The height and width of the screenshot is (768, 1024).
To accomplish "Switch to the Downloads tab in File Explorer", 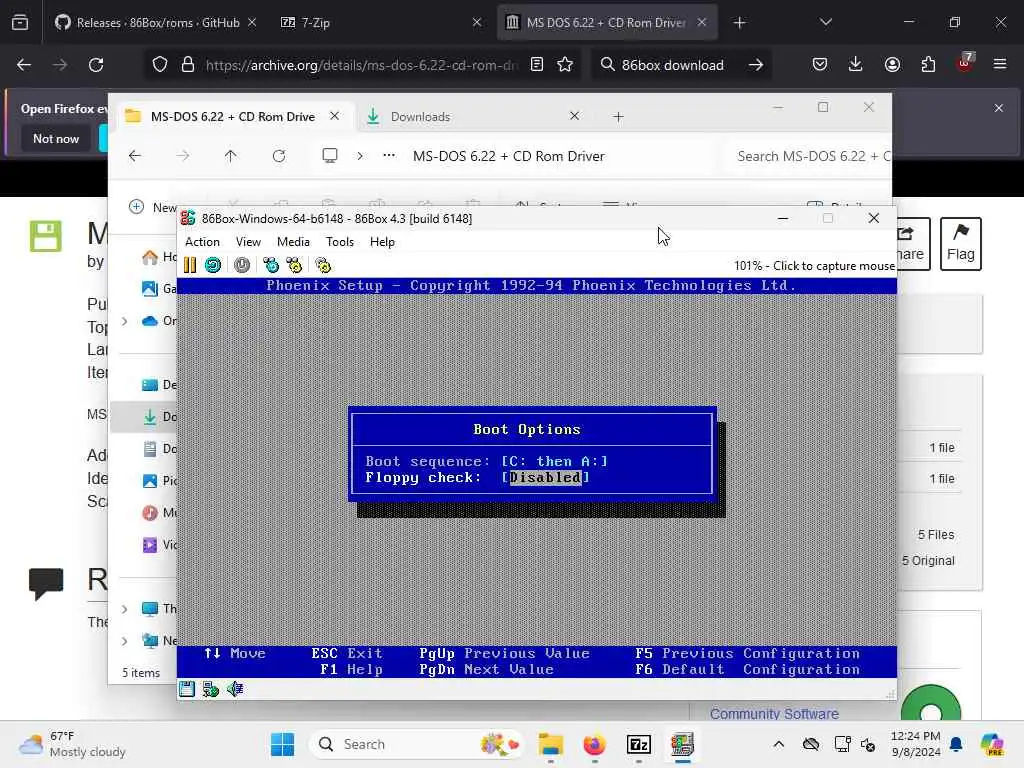I will [421, 117].
